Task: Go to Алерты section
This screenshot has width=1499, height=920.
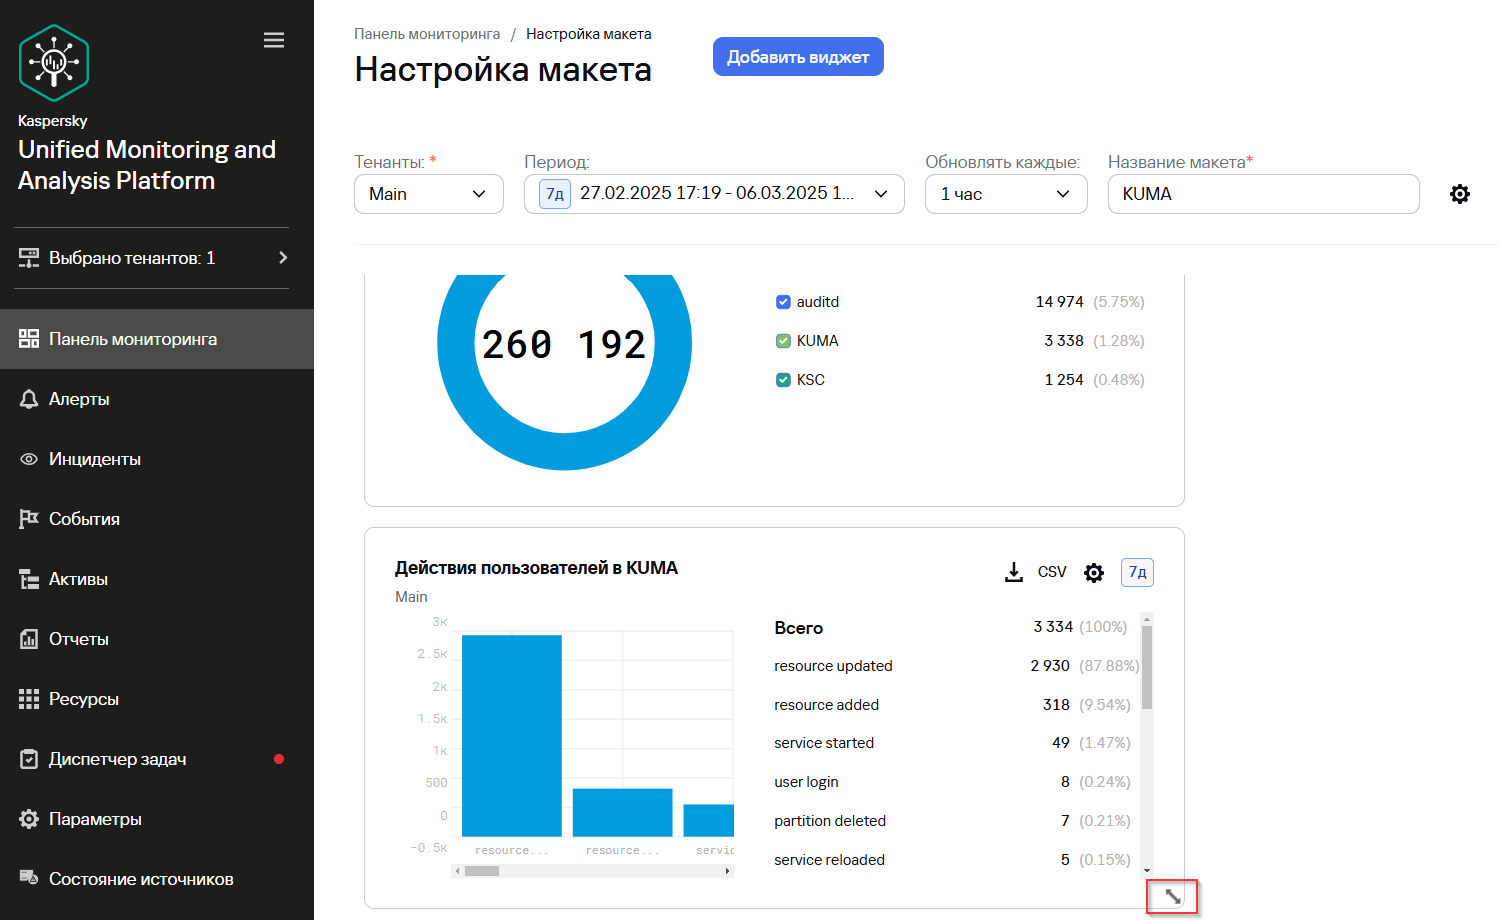Action: click(x=157, y=399)
